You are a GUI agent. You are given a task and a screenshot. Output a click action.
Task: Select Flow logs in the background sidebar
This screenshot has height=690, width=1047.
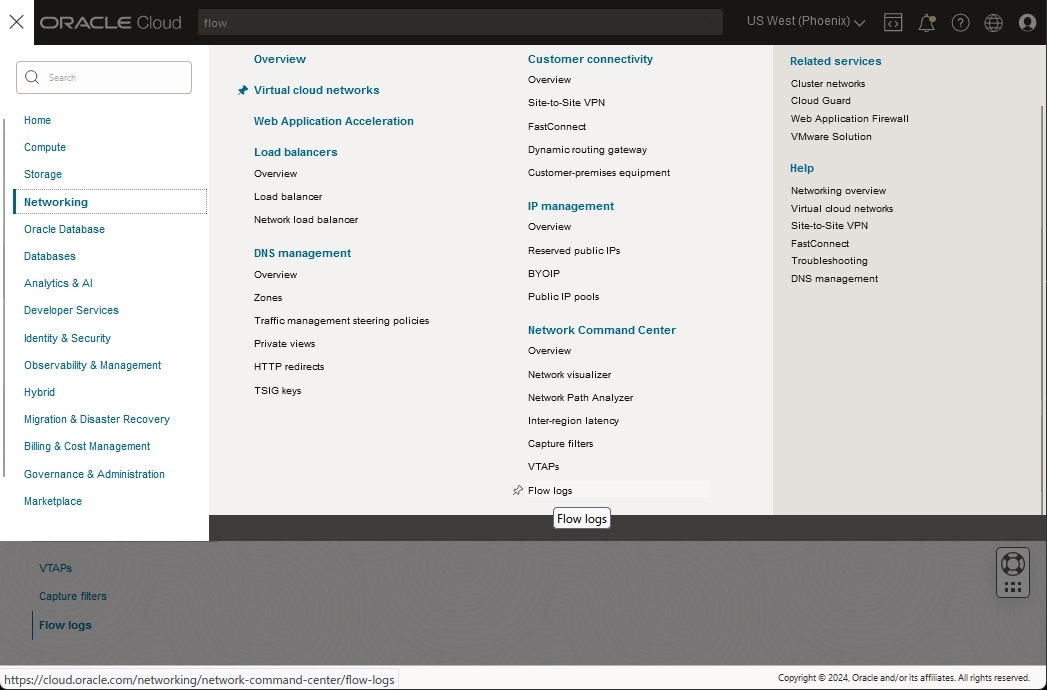pyautogui.click(x=65, y=625)
